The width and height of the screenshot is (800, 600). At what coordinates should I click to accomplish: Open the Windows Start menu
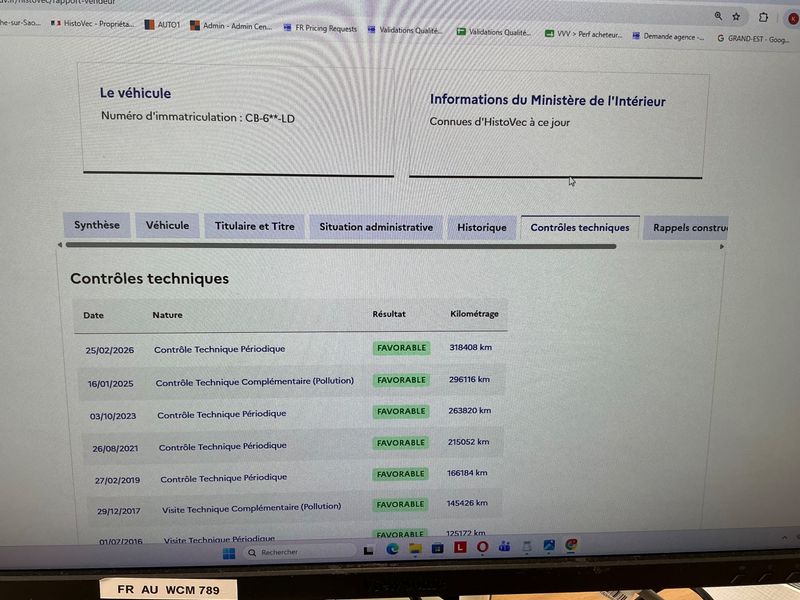click(x=229, y=553)
